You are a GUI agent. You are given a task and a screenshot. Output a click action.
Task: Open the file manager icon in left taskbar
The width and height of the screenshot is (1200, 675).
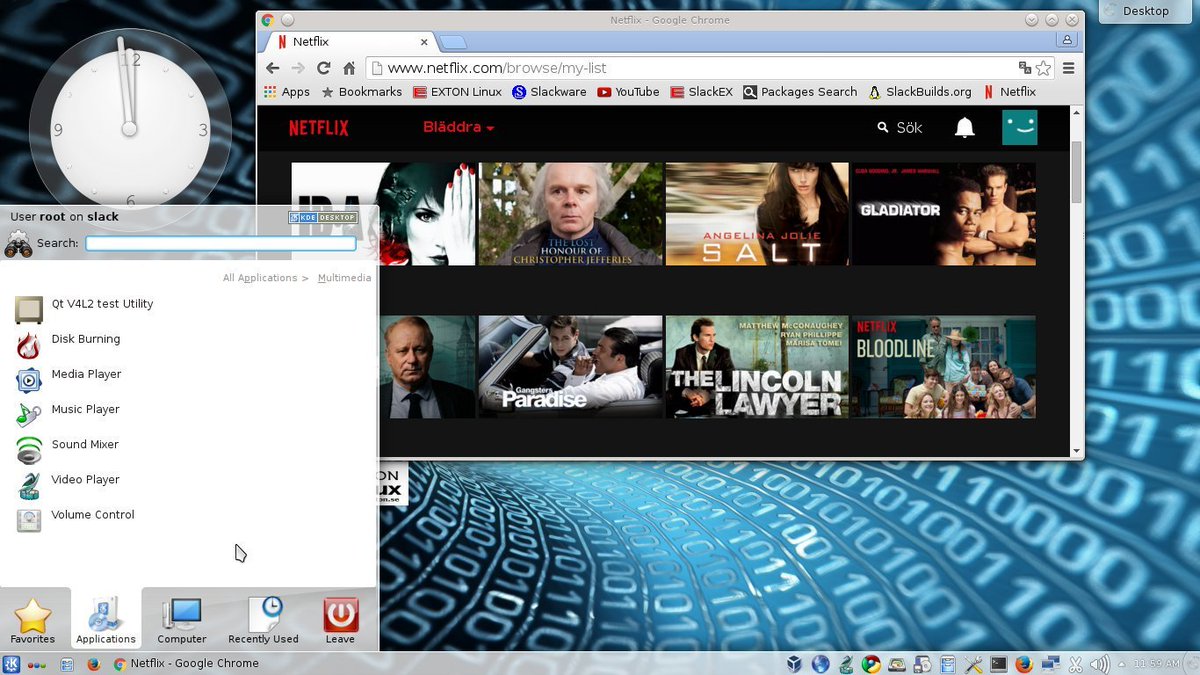(67, 664)
